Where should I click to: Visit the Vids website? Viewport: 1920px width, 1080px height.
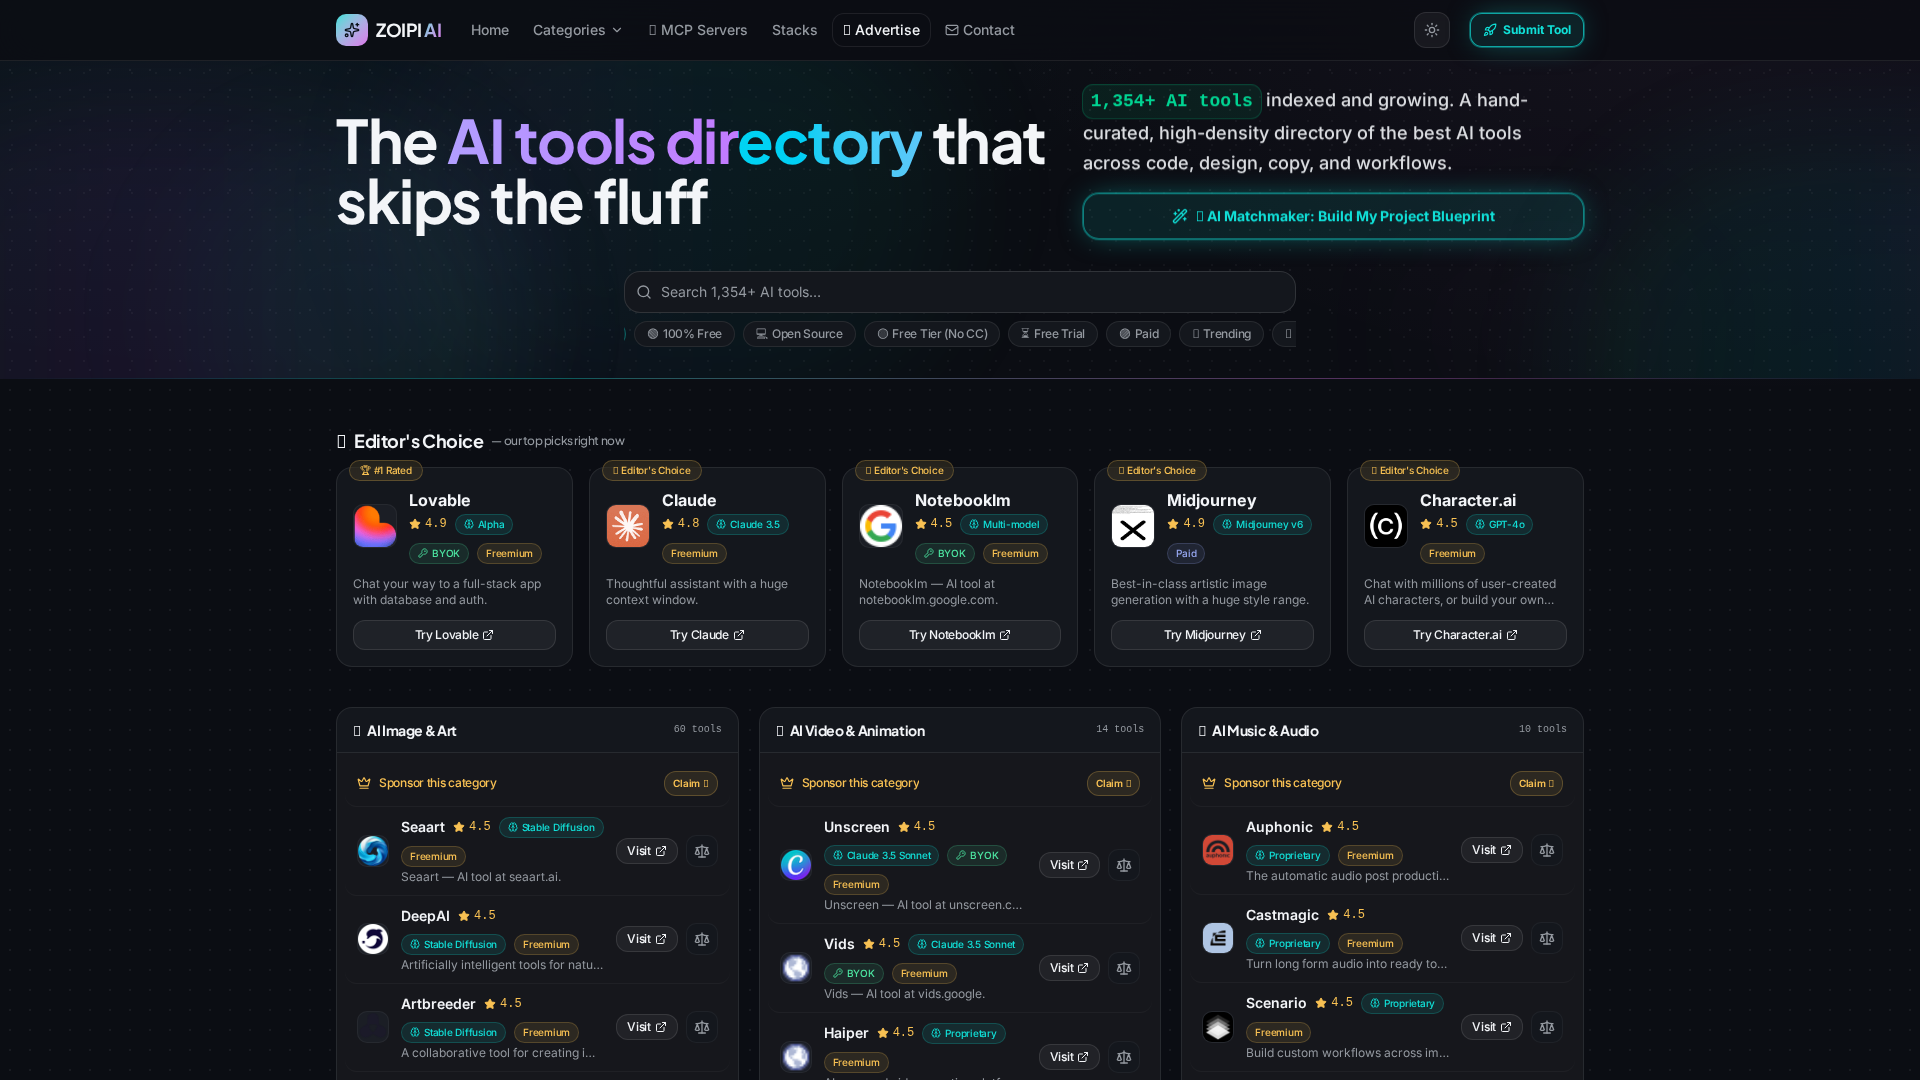click(x=1069, y=968)
